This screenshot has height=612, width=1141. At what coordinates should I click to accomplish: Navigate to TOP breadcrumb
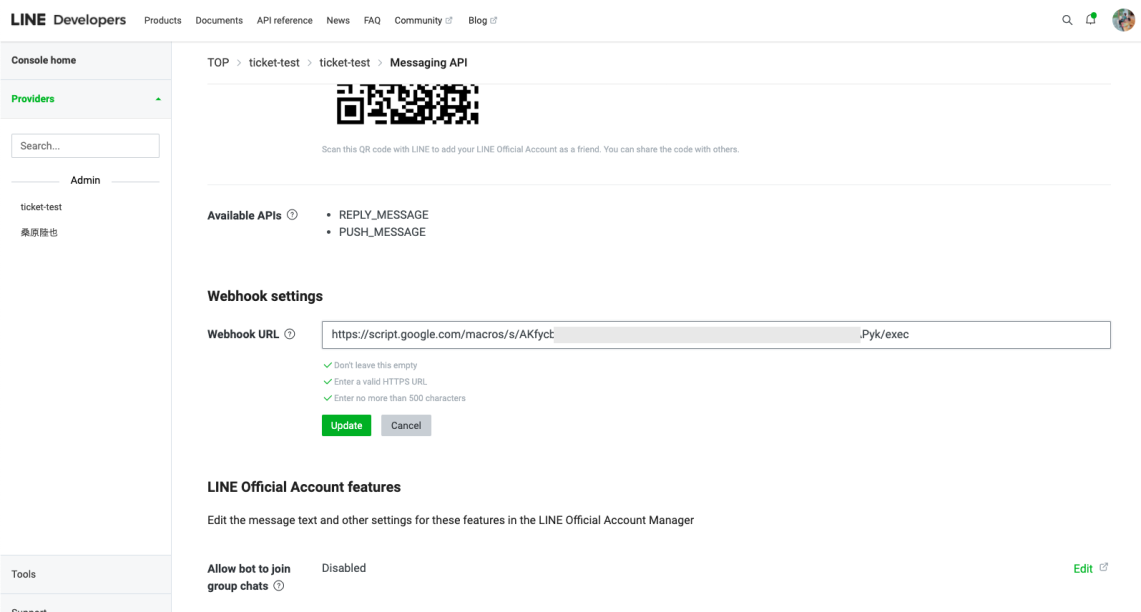(x=217, y=62)
